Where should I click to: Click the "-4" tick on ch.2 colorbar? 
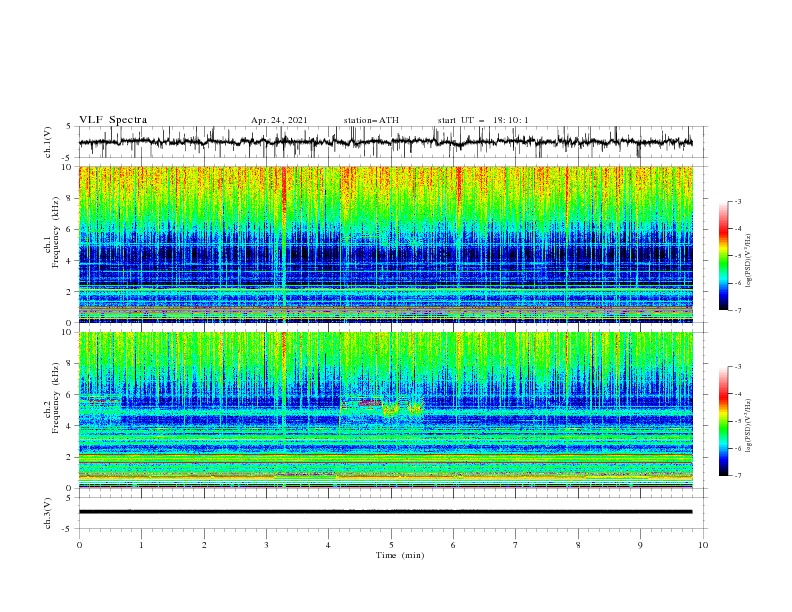737,394
